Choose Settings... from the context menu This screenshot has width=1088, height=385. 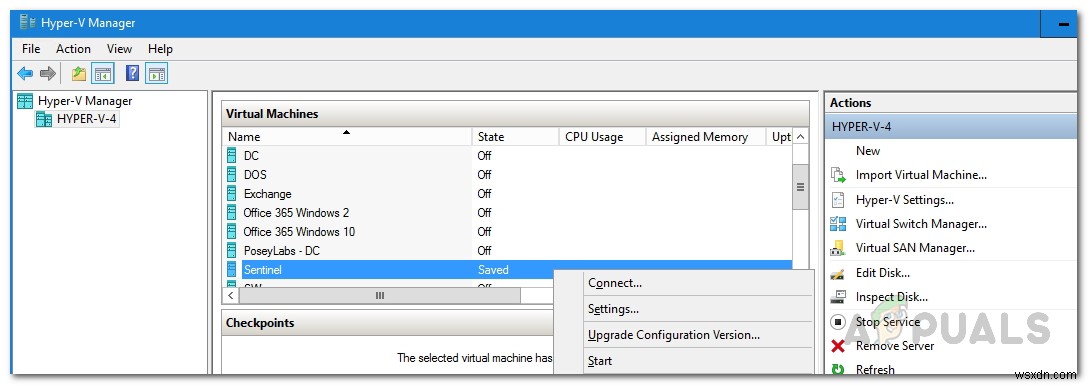[613, 309]
